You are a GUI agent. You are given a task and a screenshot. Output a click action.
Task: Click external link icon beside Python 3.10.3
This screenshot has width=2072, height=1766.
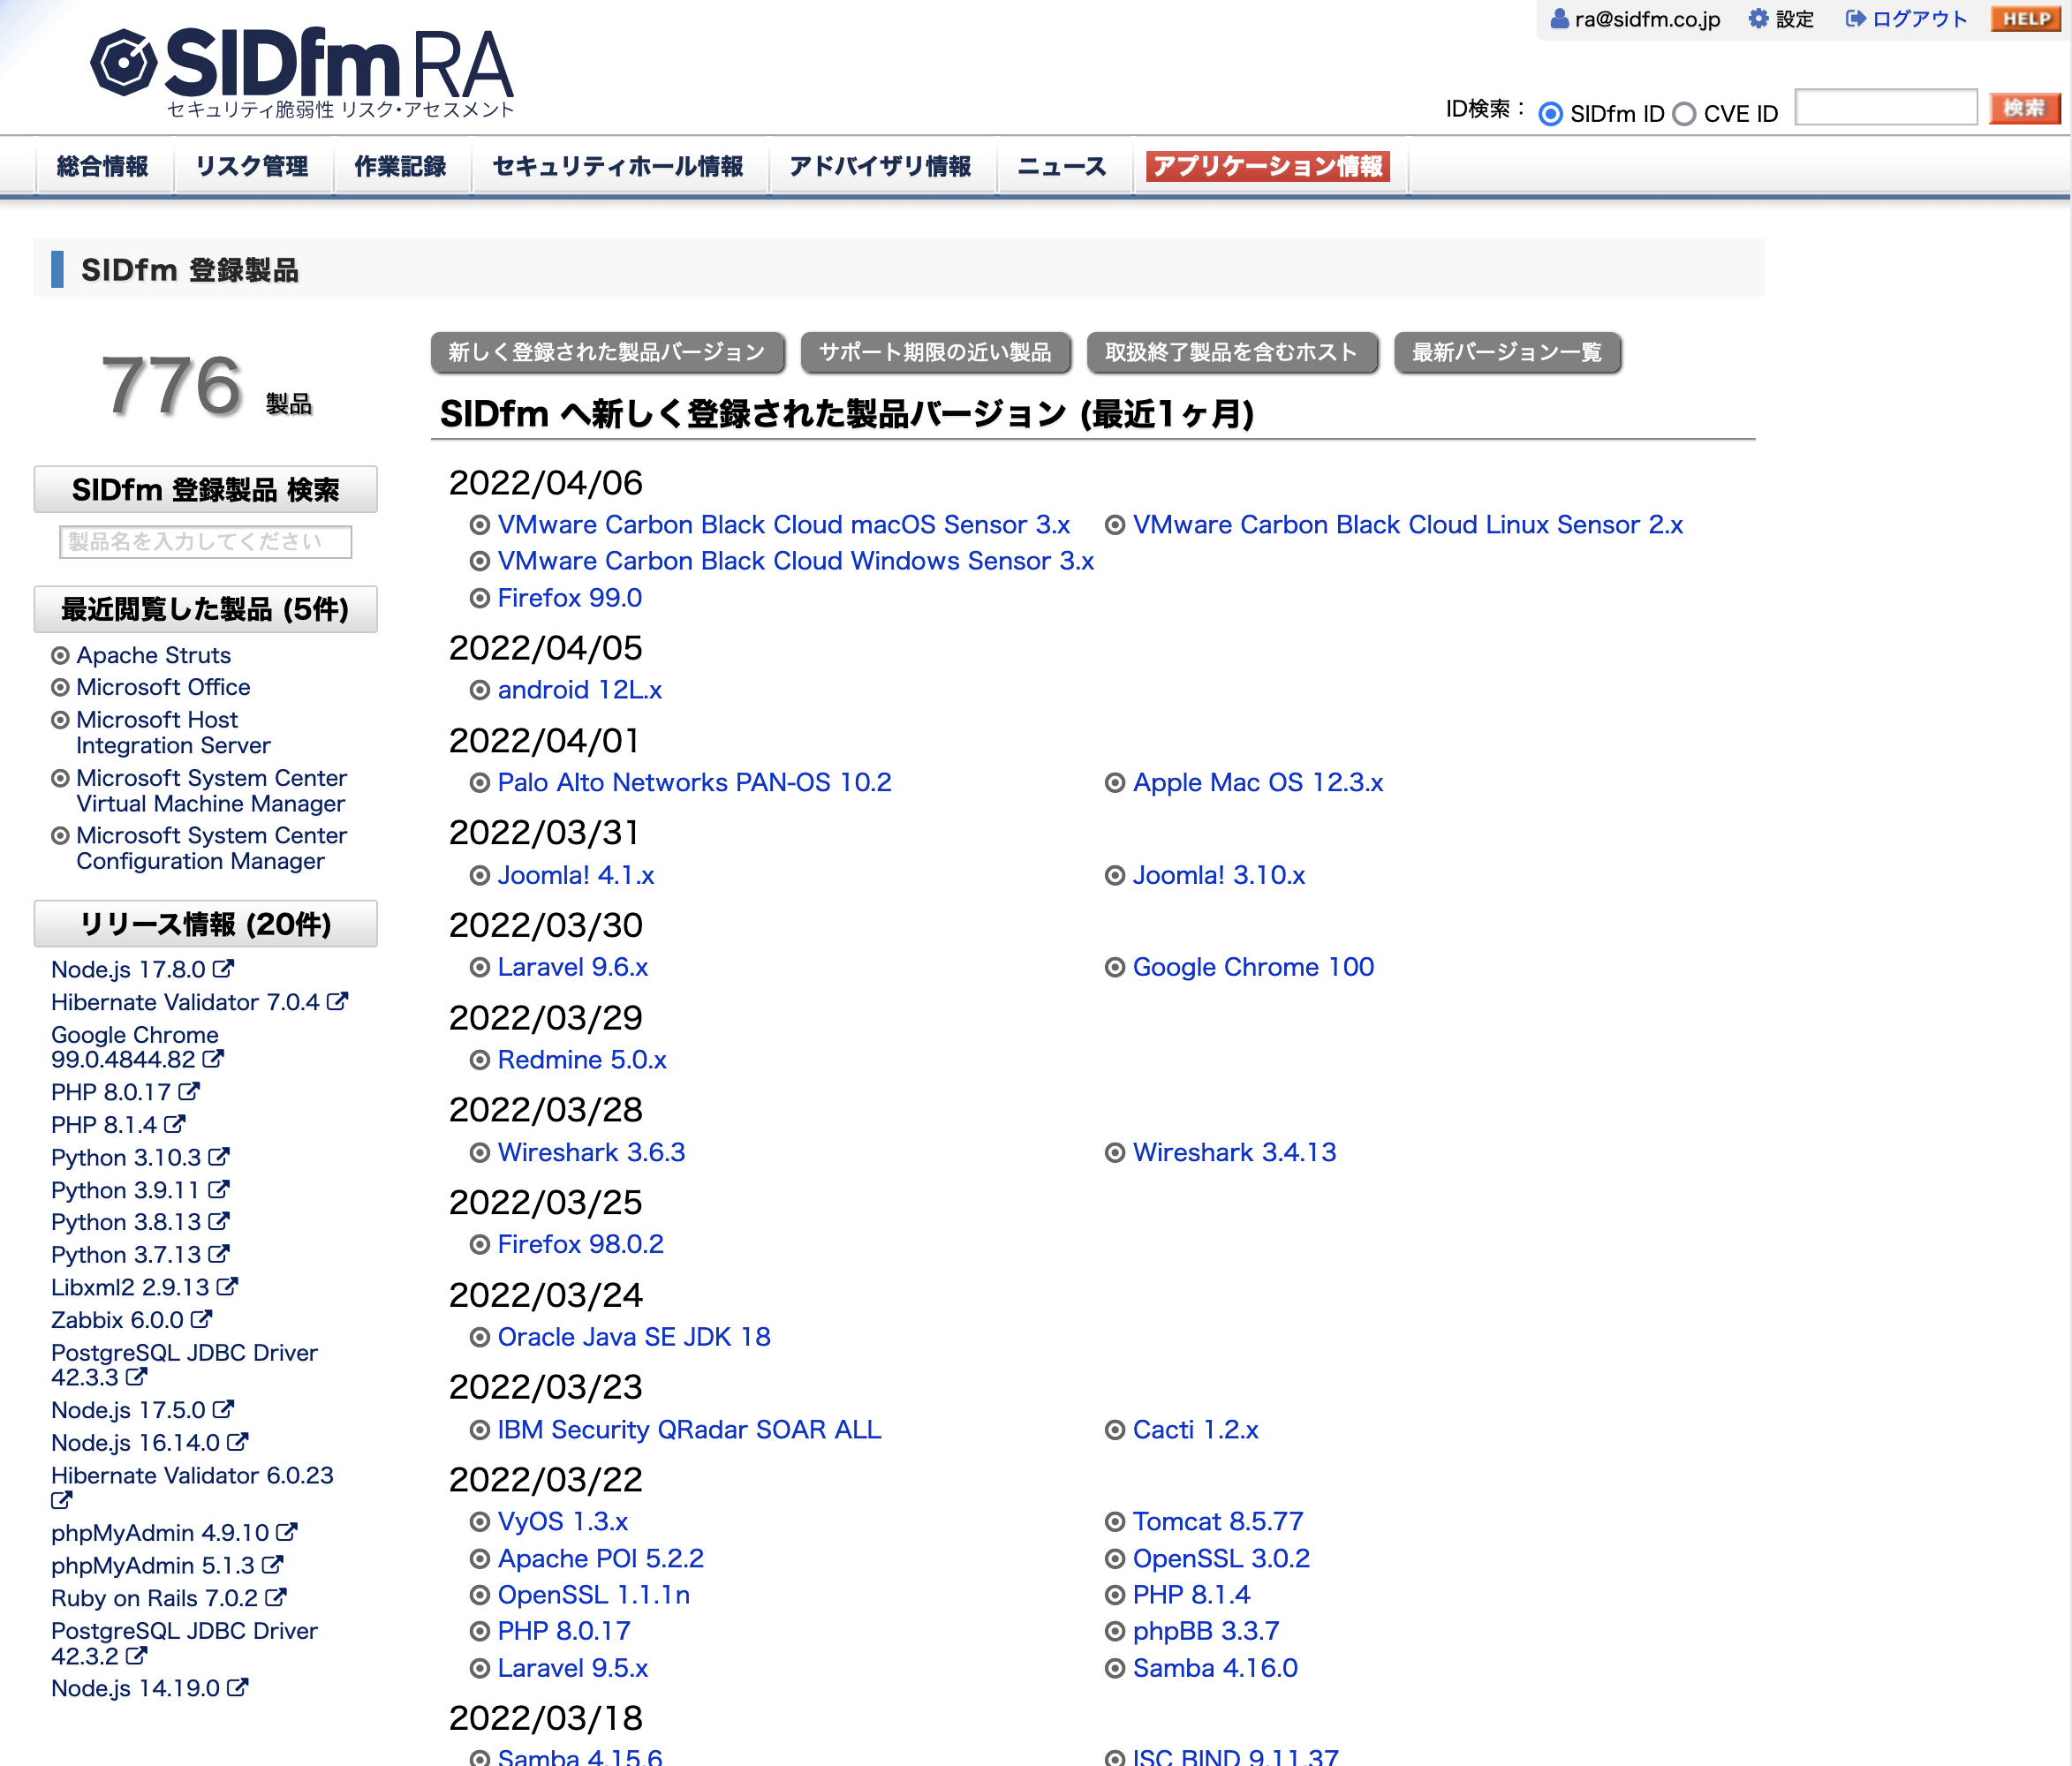click(x=219, y=1156)
